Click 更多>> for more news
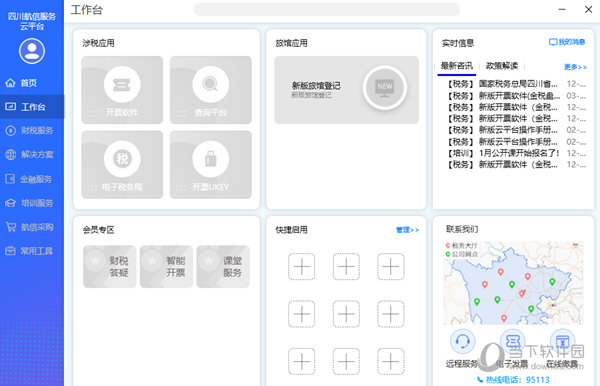This screenshot has width=600, height=386. coord(575,67)
